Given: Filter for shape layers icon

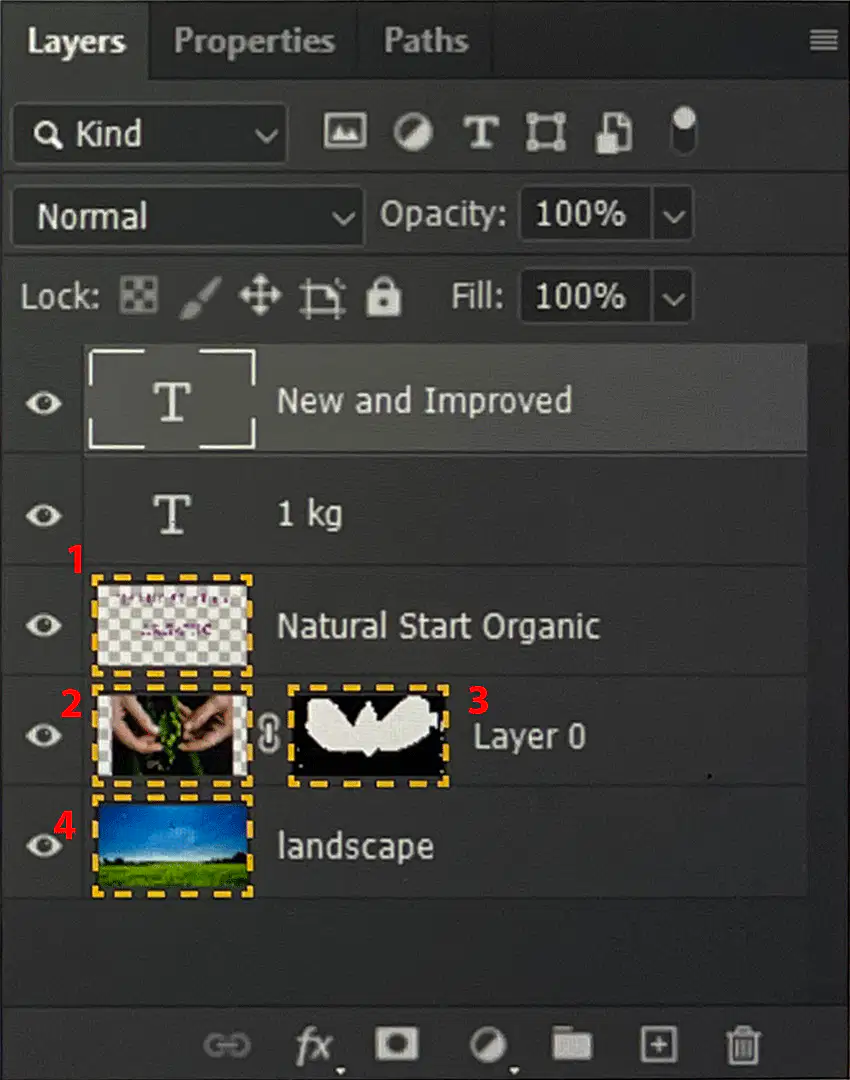Looking at the screenshot, I should [546, 132].
